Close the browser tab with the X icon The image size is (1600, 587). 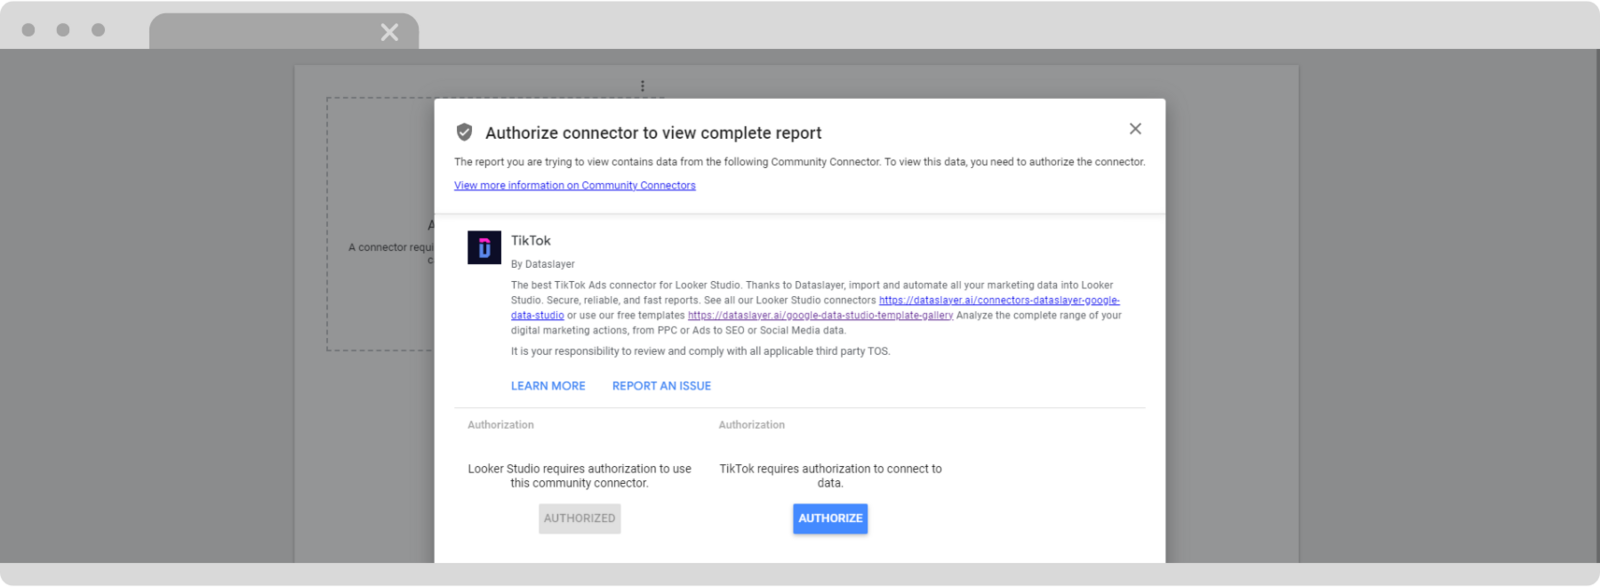tap(389, 33)
